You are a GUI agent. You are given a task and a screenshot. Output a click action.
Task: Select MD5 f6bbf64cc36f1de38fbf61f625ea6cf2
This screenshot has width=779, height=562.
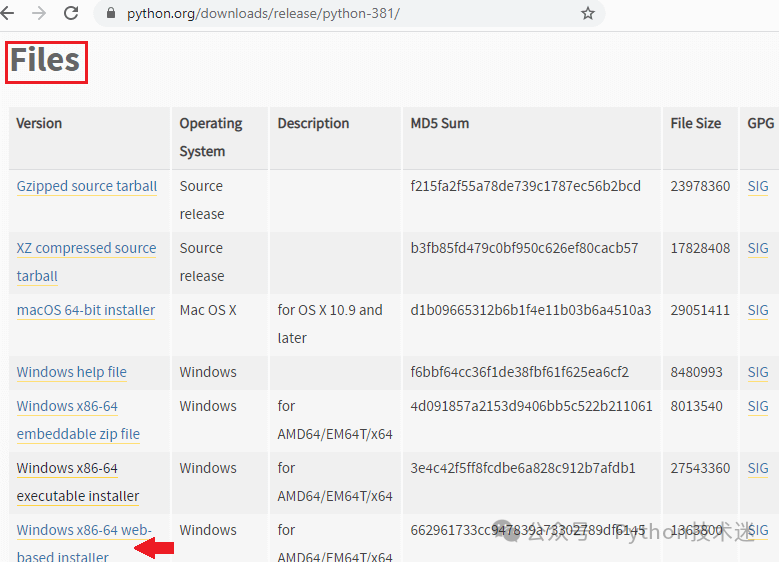pos(520,372)
